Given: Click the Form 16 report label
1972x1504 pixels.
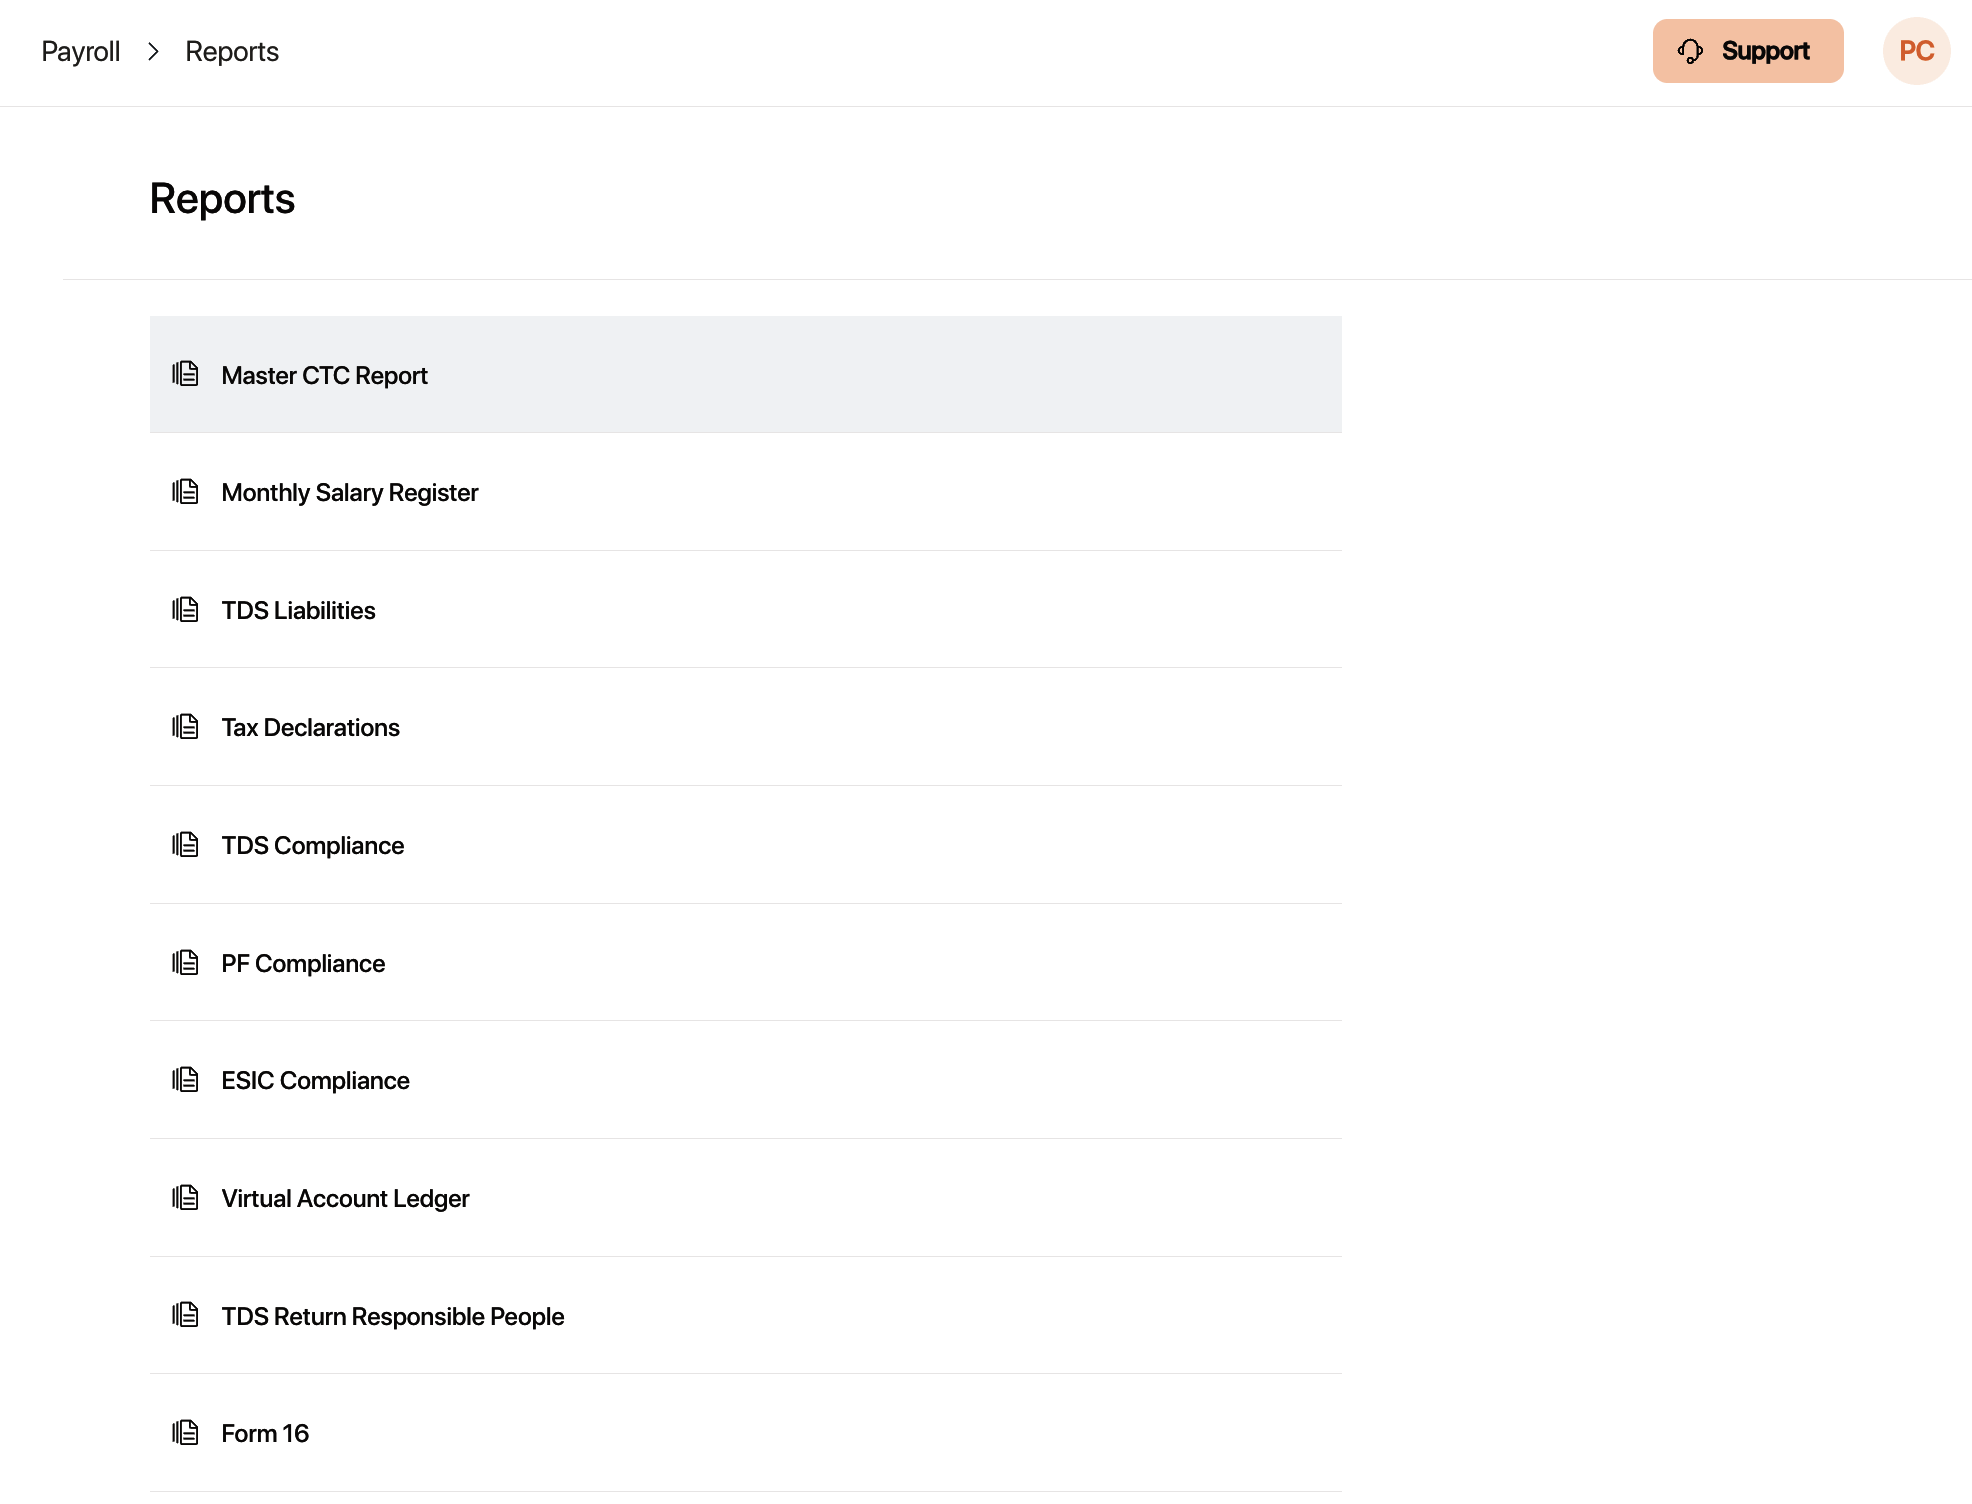Looking at the screenshot, I should click(265, 1434).
